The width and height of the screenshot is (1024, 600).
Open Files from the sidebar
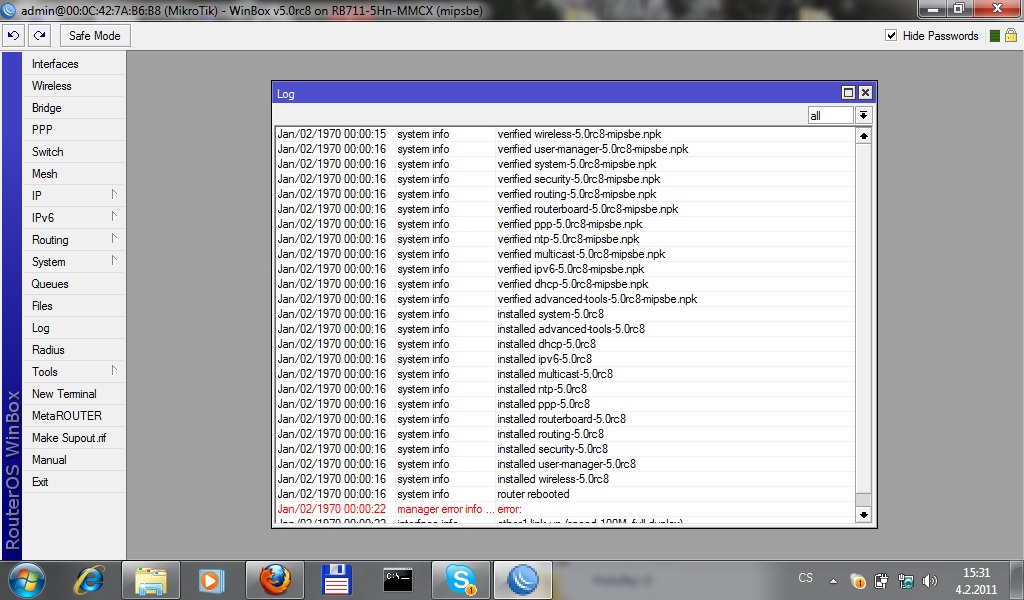[74, 306]
